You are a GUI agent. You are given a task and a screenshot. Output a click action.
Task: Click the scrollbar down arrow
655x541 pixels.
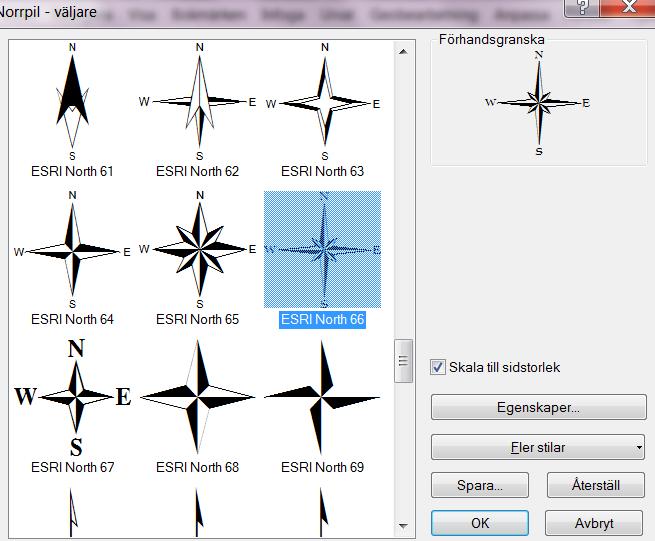pyautogui.click(x=403, y=526)
